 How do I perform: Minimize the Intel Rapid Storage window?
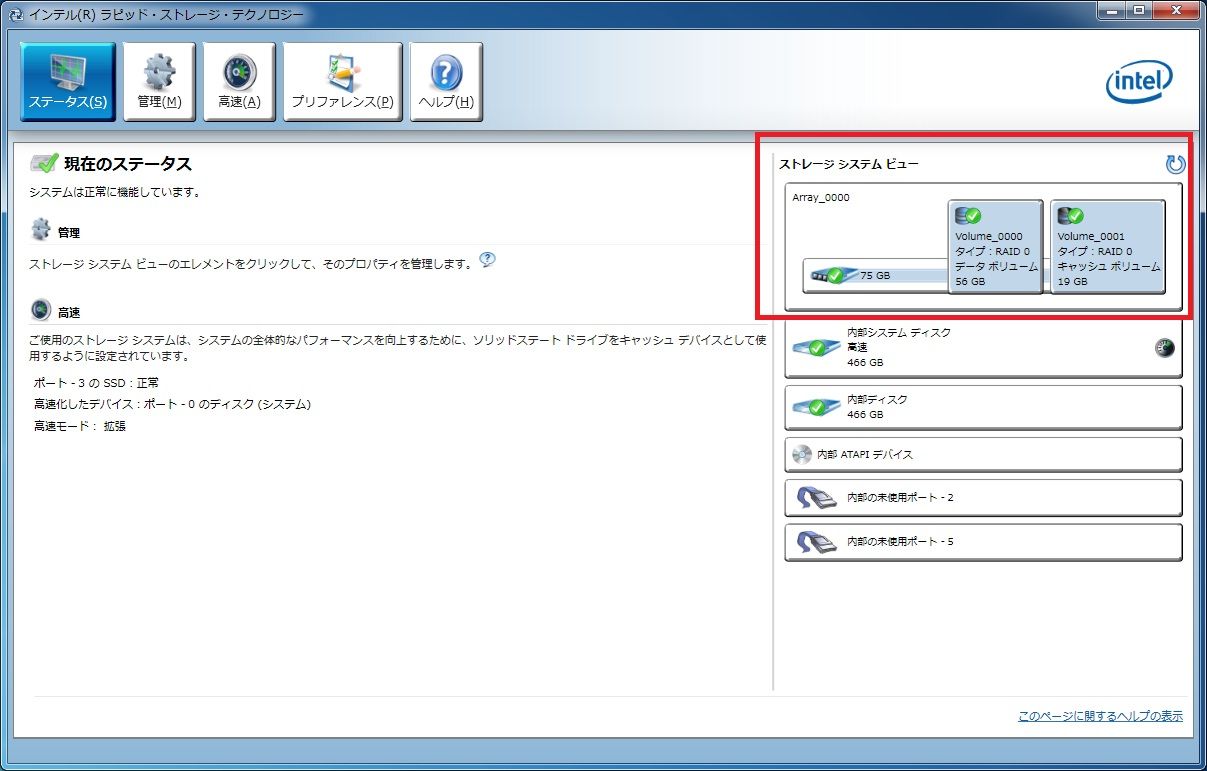(x=1110, y=10)
